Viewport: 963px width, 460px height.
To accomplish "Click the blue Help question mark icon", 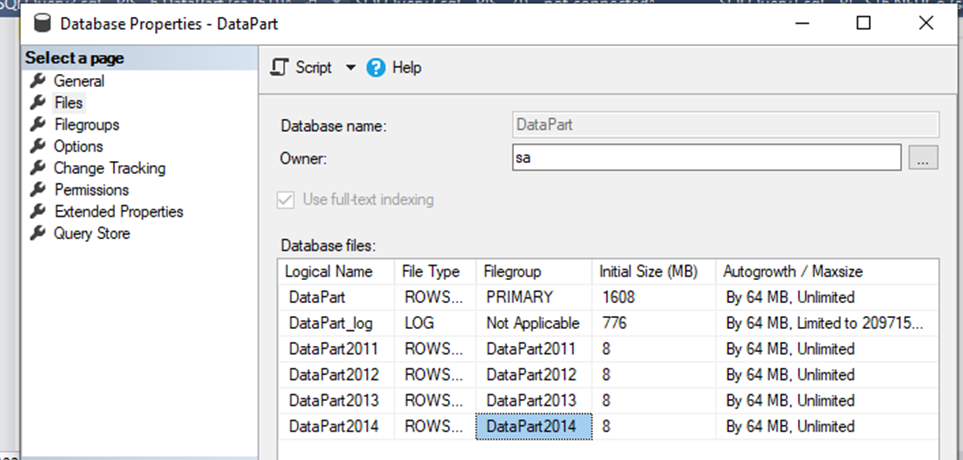I will 376,68.
